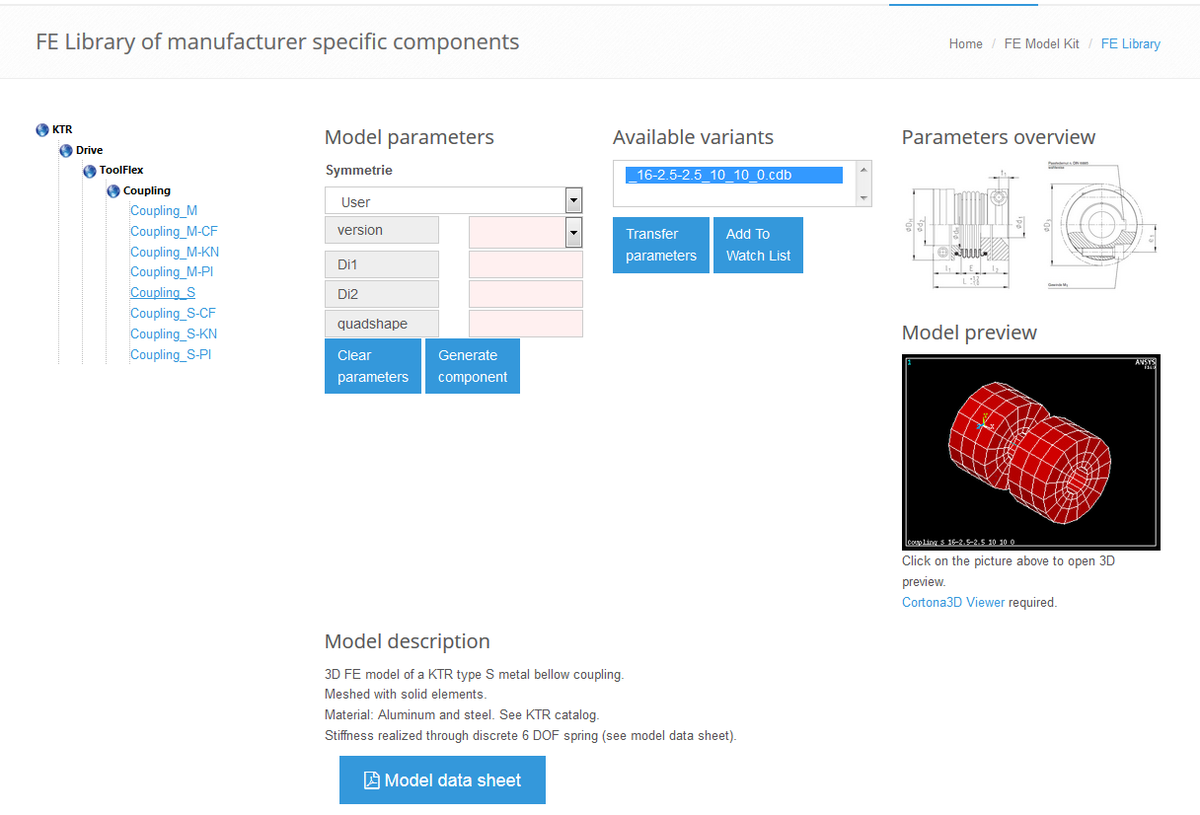The width and height of the screenshot is (1200, 815).
Task: Click the Di2 parameter label
Action: tap(382, 295)
